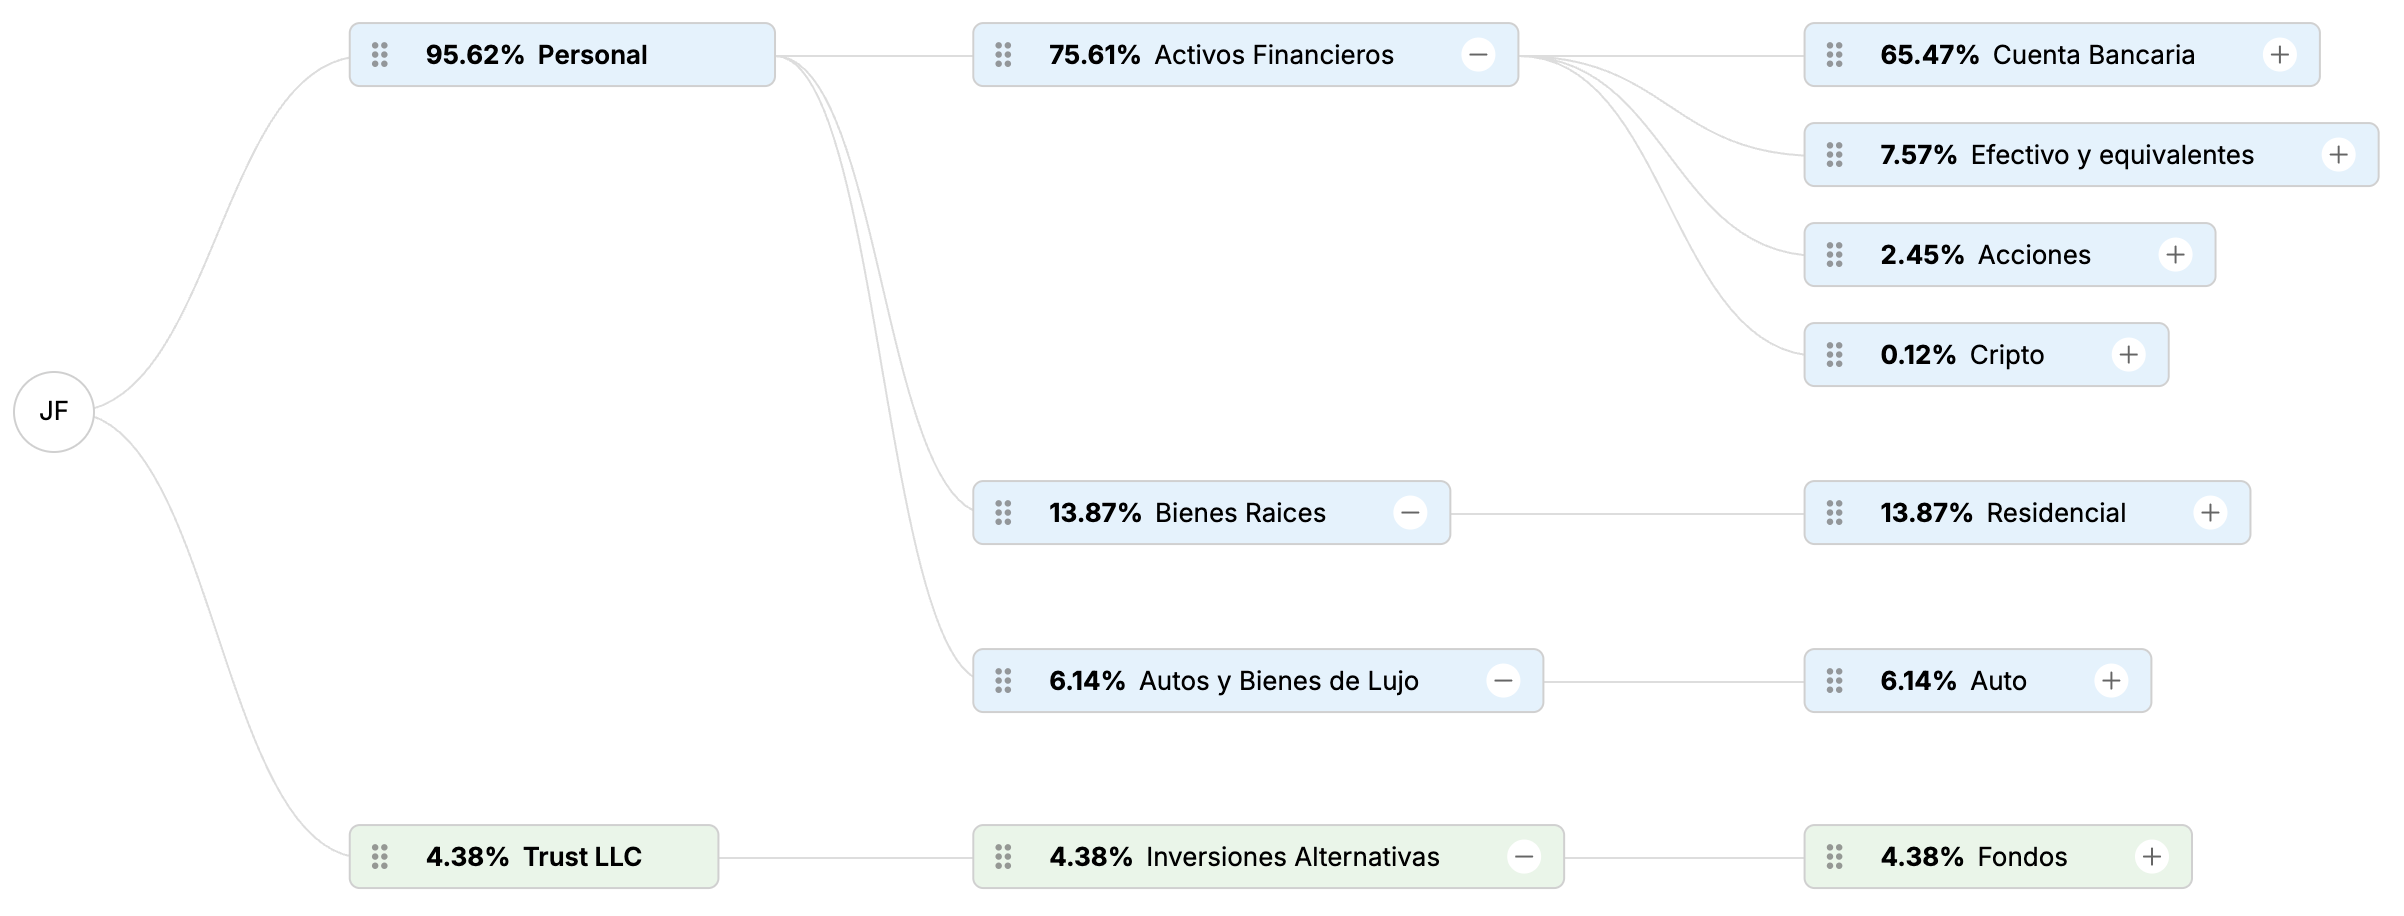Collapse the Bienes Raices branch
2404x916 pixels.
(1410, 513)
